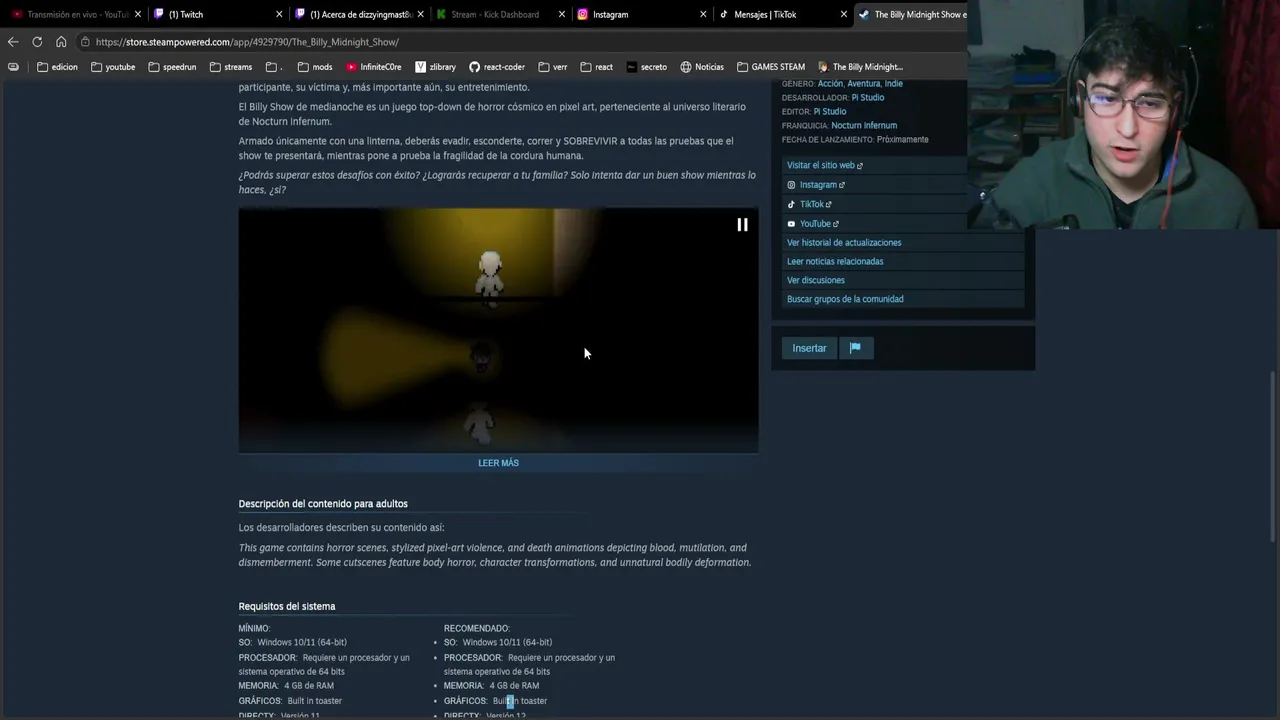This screenshot has width=1280, height=720.
Task: Click the Acción genre link
Action: click(x=830, y=84)
